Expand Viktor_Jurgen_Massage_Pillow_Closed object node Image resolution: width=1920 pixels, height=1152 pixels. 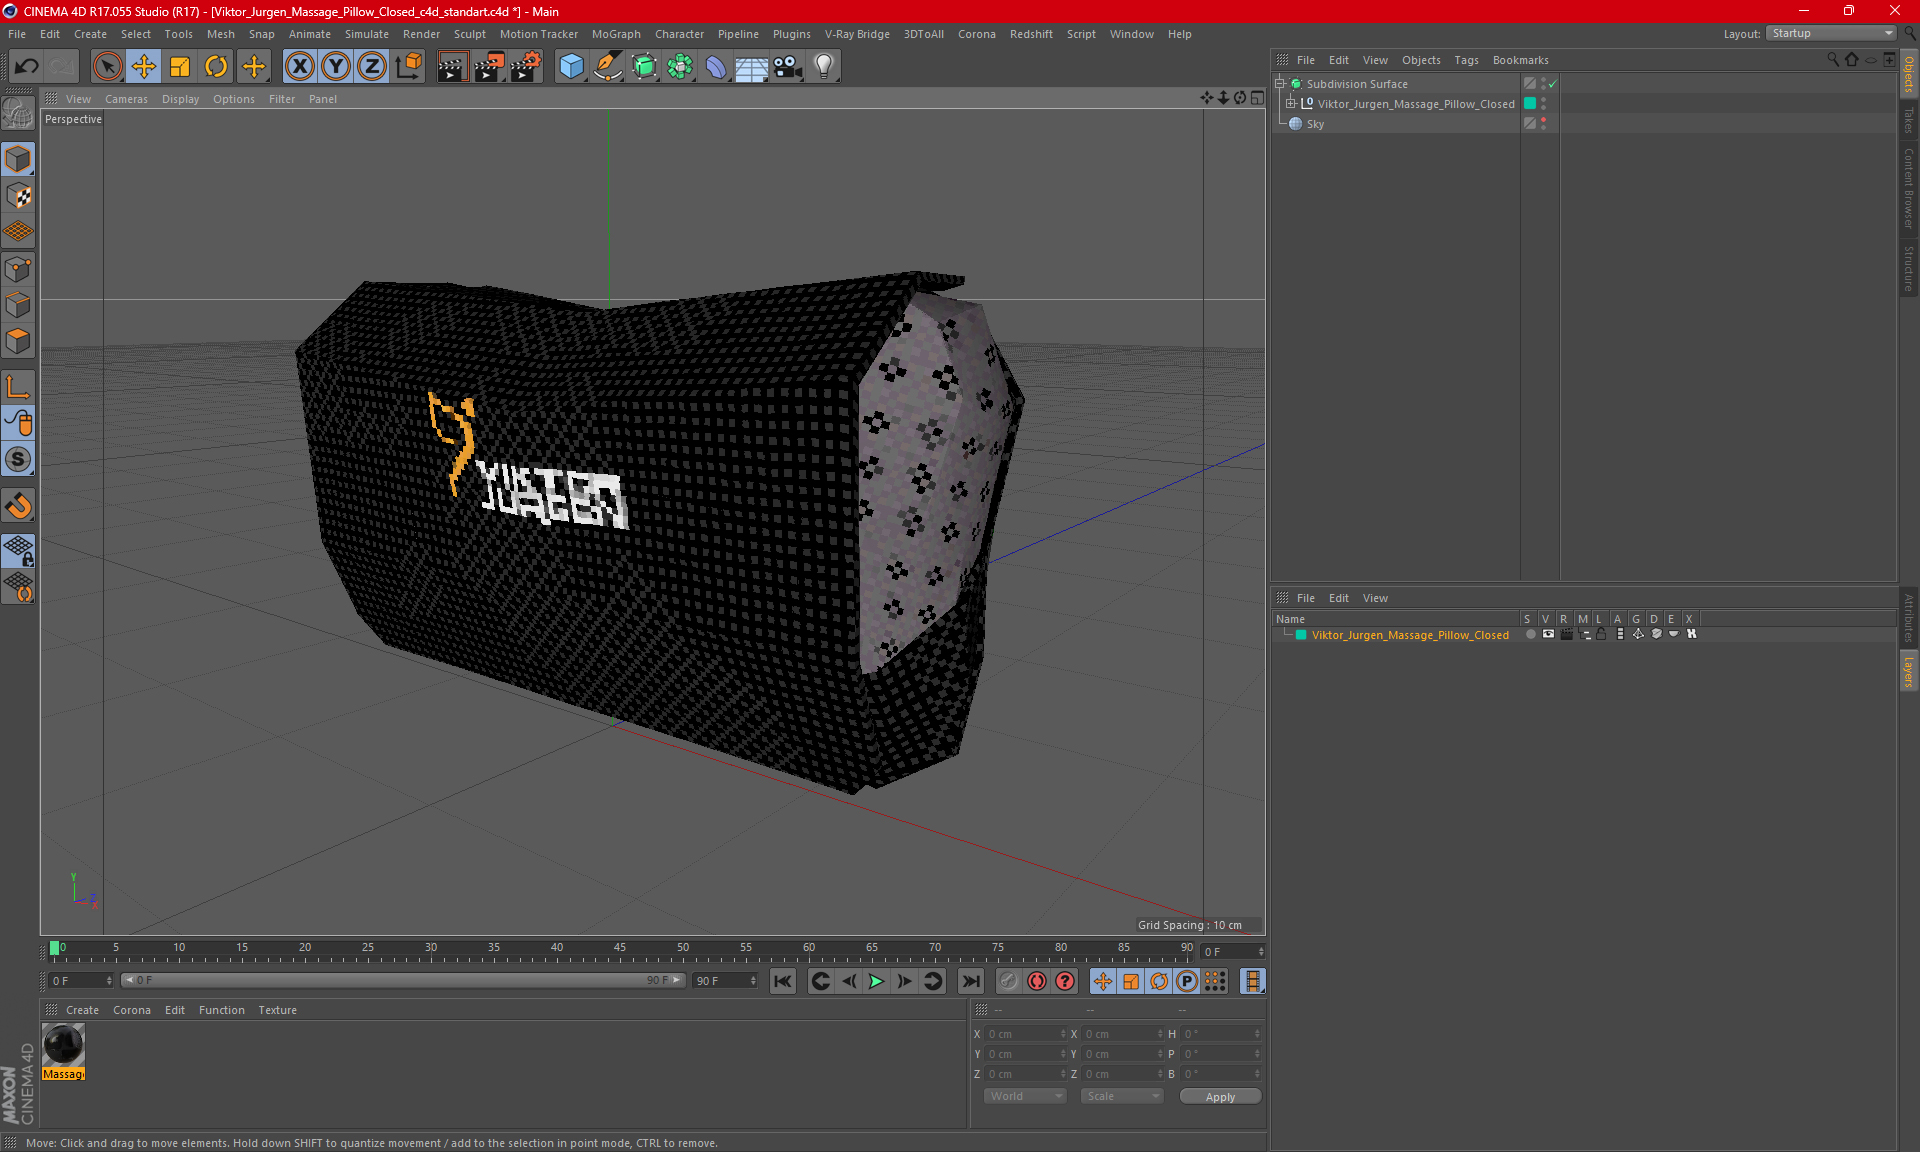[1291, 104]
